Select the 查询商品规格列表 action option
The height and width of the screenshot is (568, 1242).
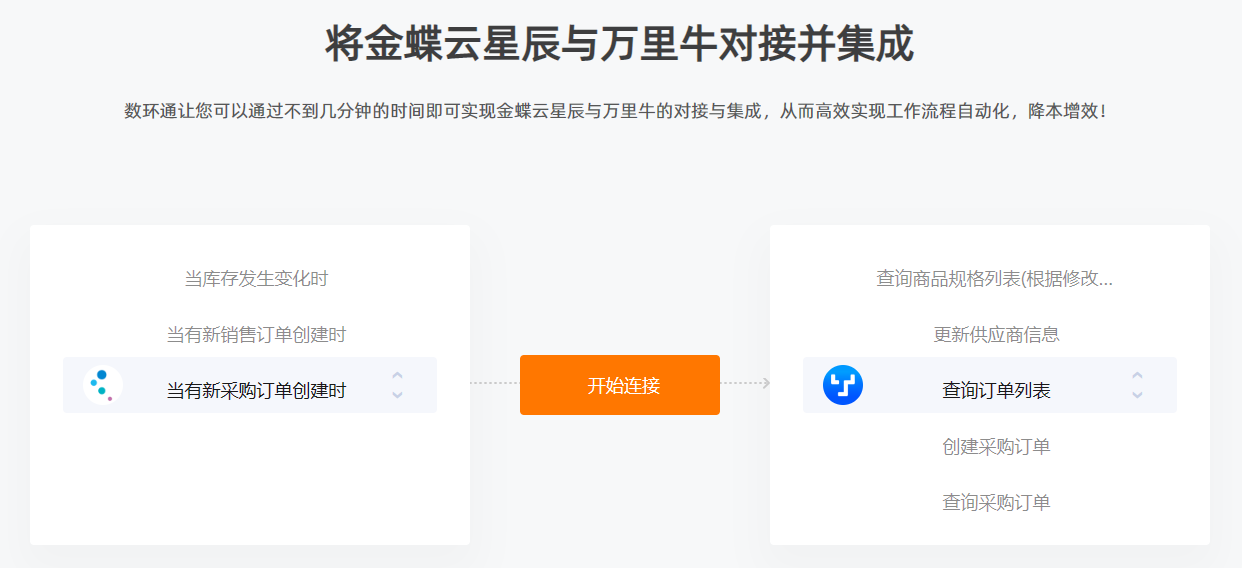[995, 279]
